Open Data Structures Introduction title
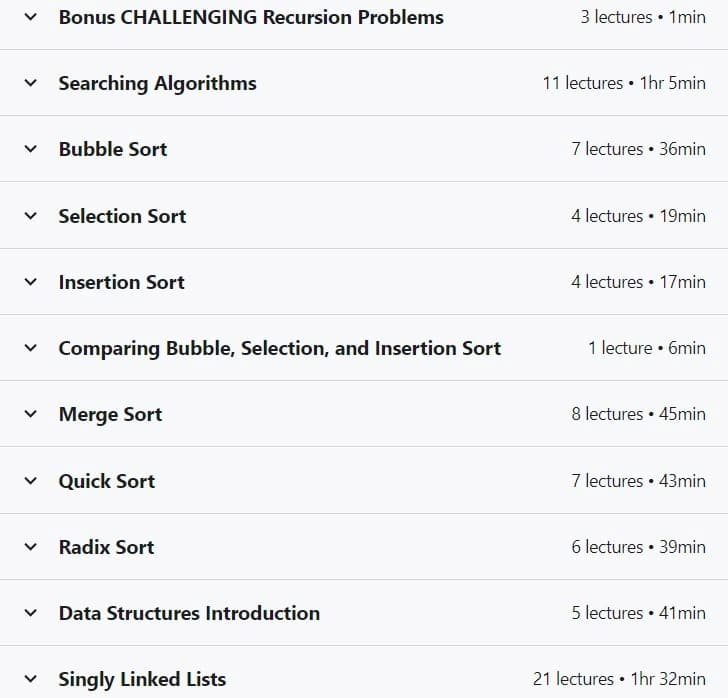 tap(189, 613)
